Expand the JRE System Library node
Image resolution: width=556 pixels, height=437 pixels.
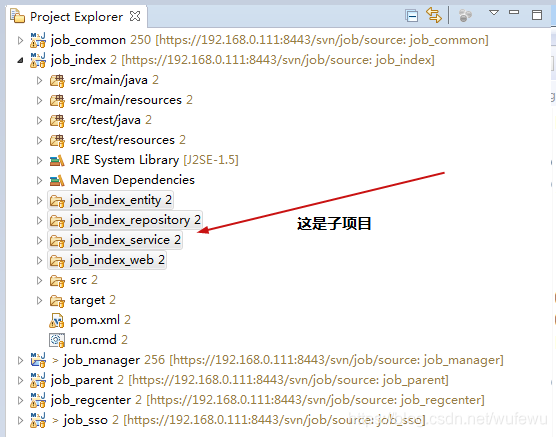pyautogui.click(x=39, y=160)
